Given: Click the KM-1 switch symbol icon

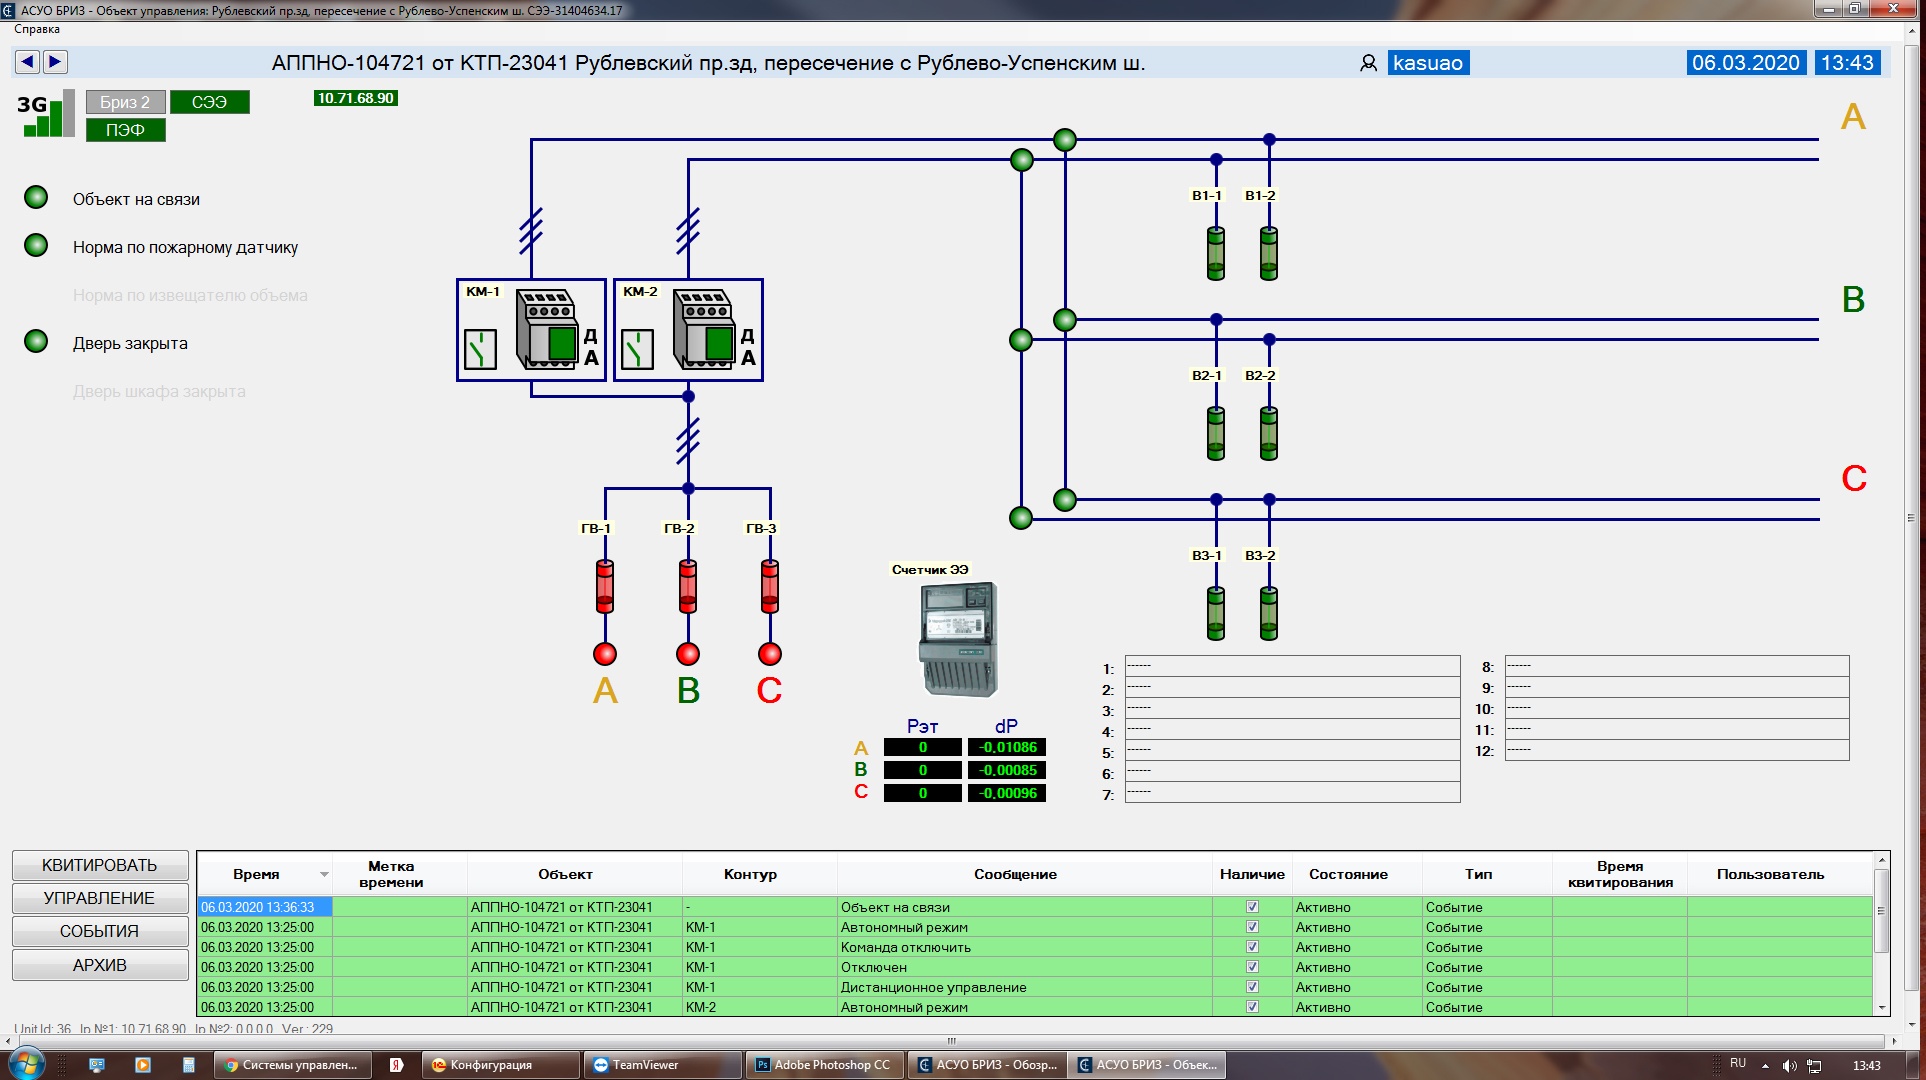Looking at the screenshot, I should pyautogui.click(x=480, y=350).
